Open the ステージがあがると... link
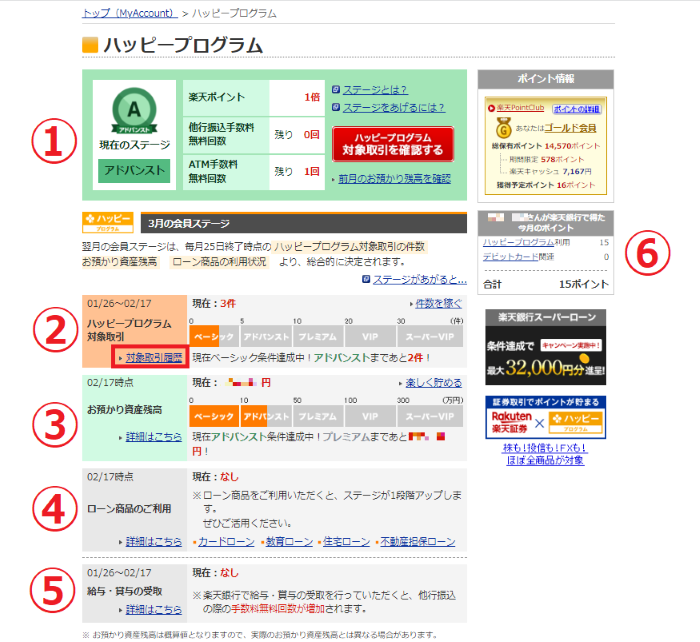 coord(420,280)
